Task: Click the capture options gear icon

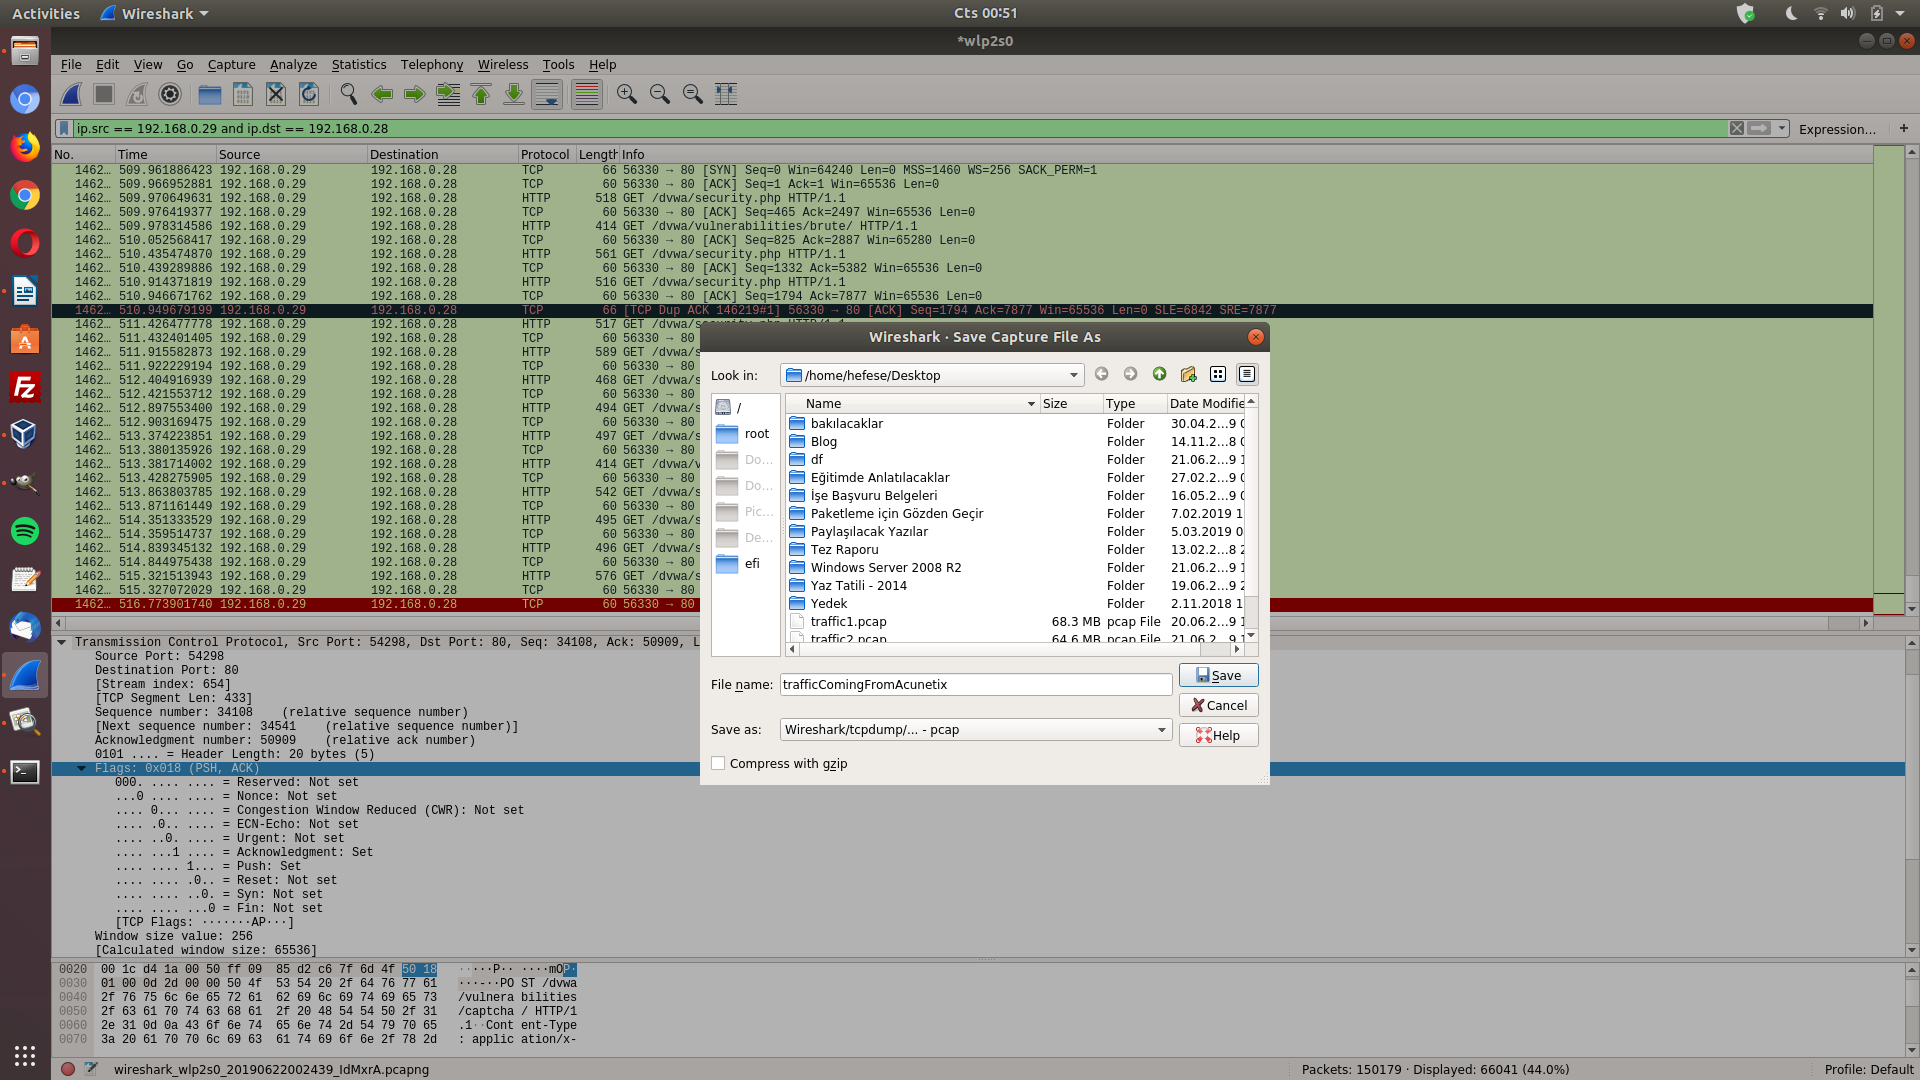Action: pos(170,94)
